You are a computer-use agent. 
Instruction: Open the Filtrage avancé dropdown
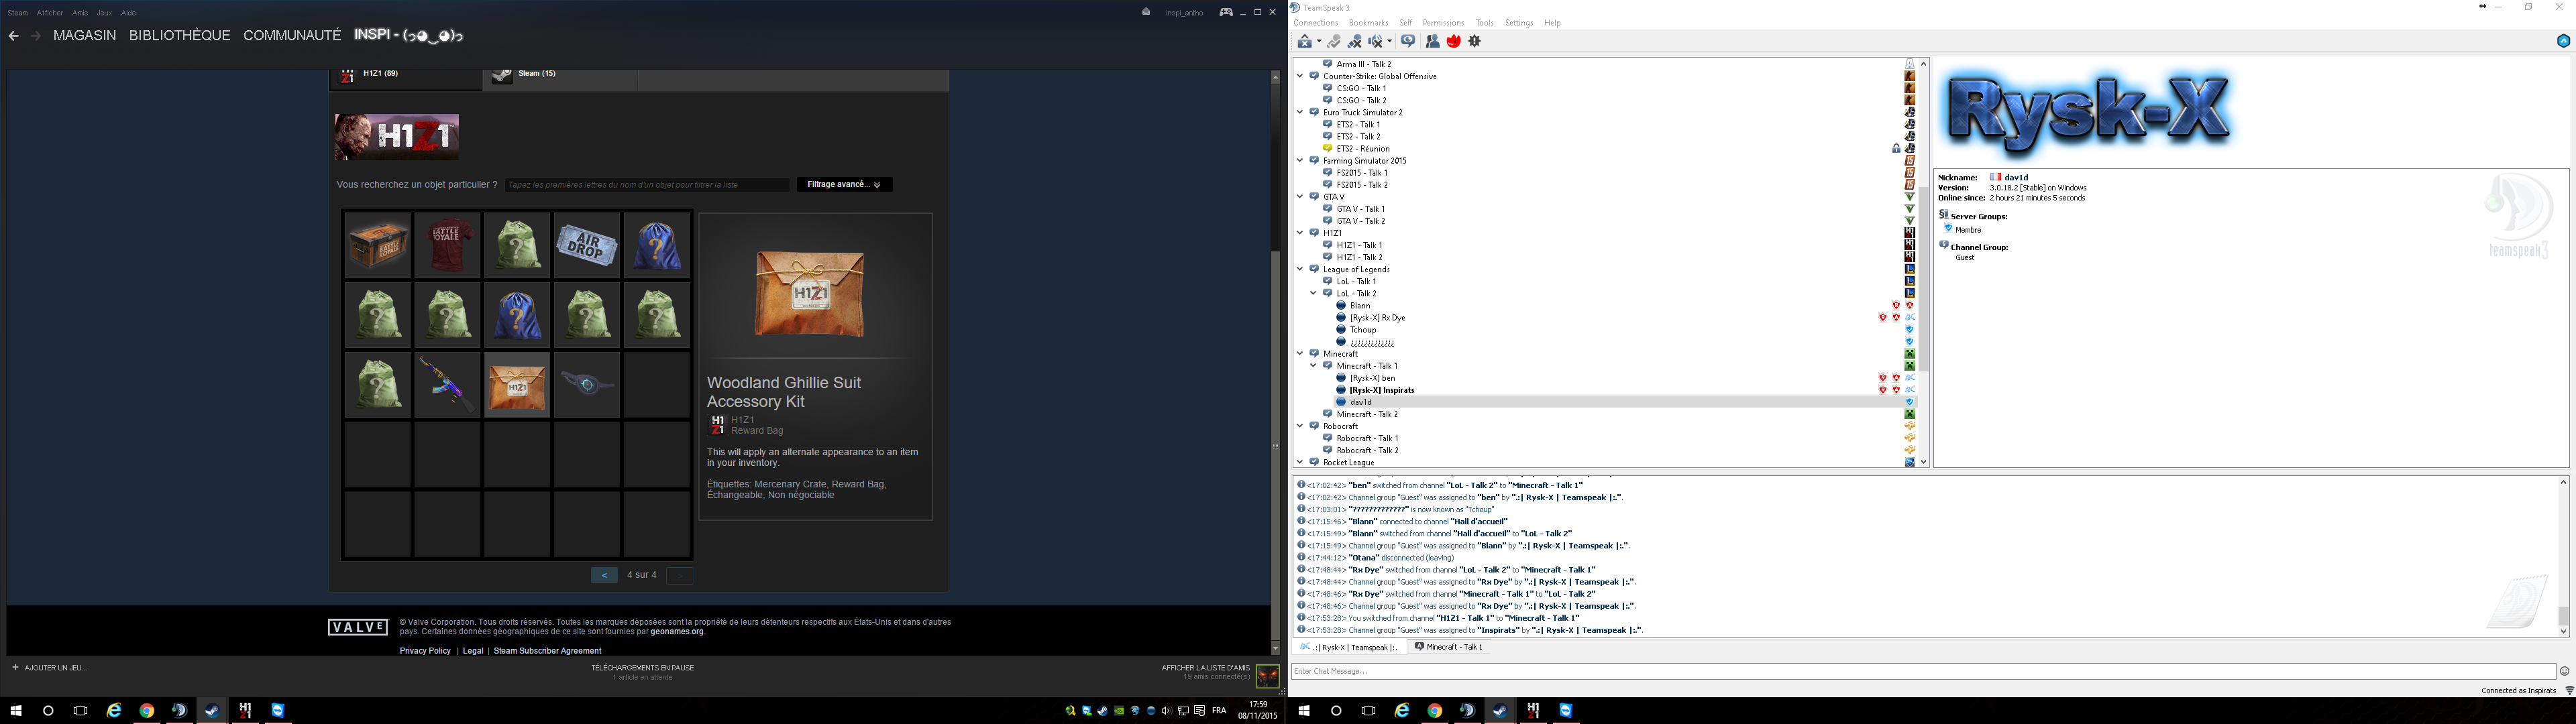click(x=844, y=184)
